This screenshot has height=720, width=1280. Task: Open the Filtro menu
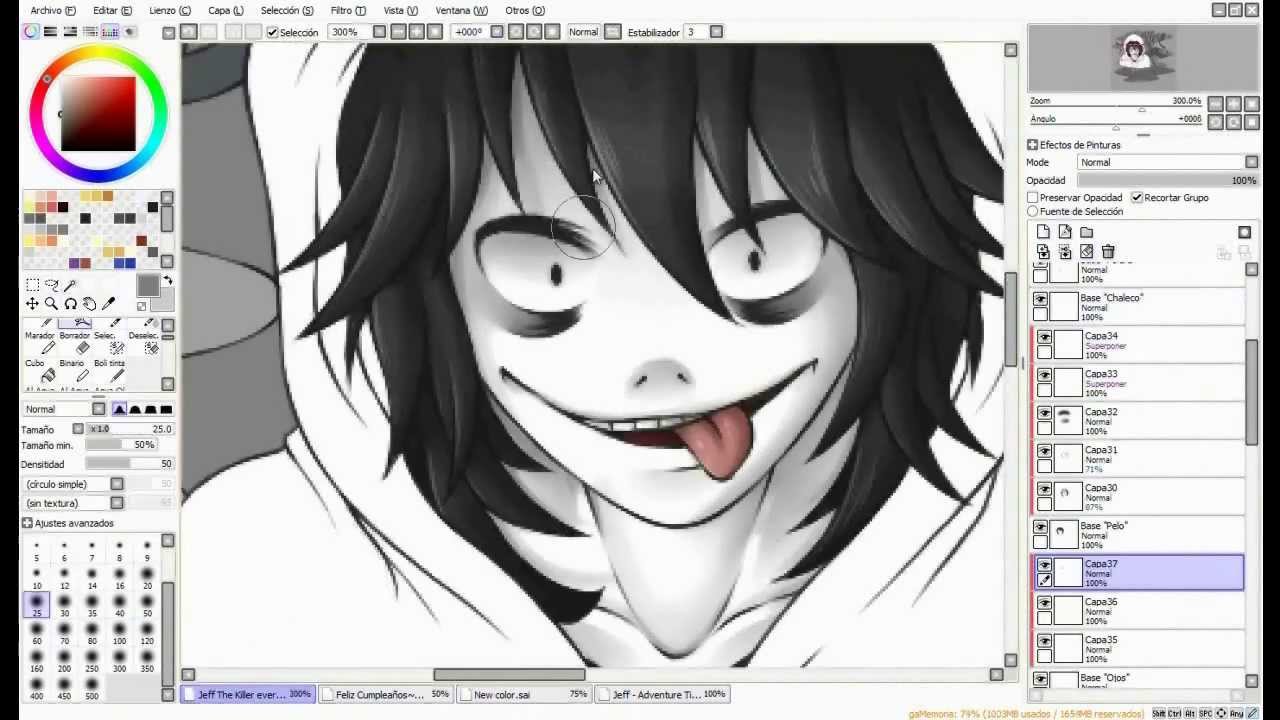click(347, 10)
